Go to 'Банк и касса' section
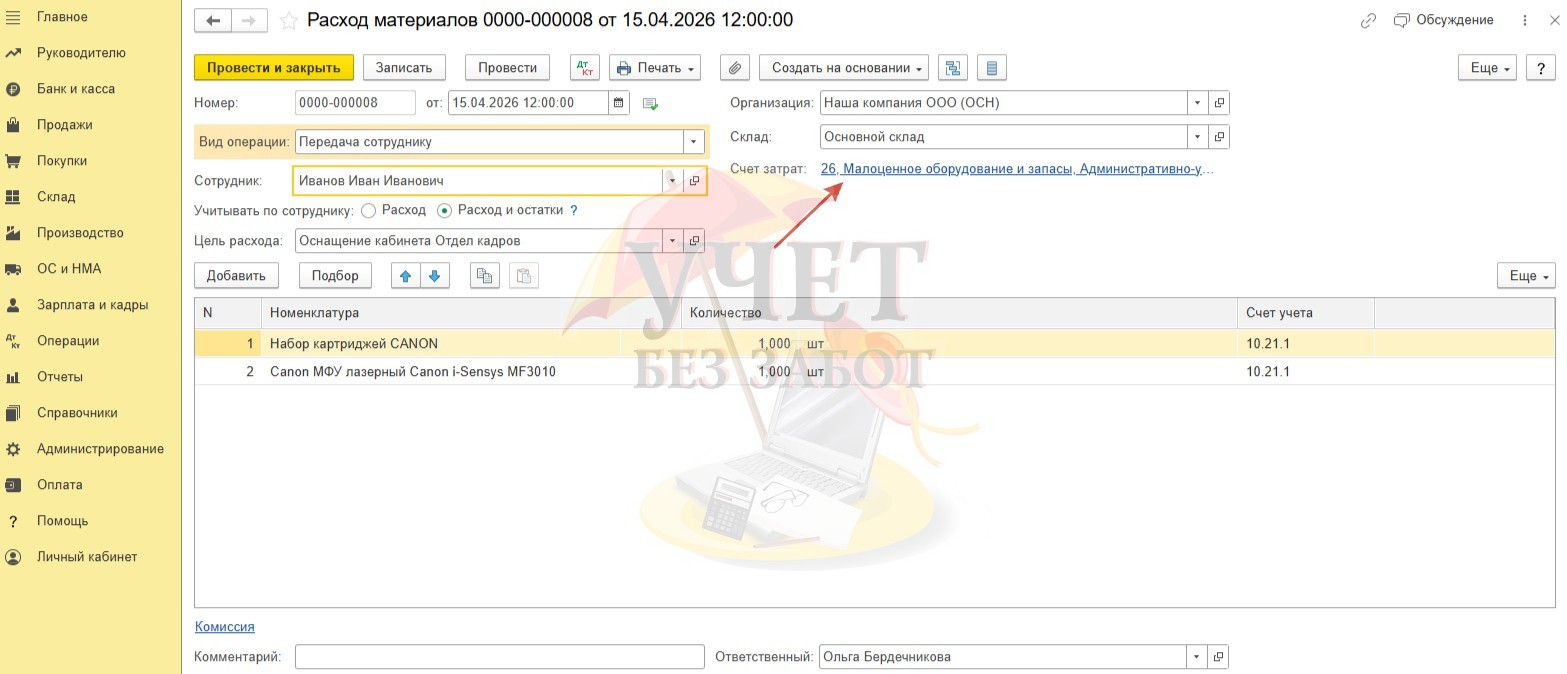1567x674 pixels. (x=75, y=89)
